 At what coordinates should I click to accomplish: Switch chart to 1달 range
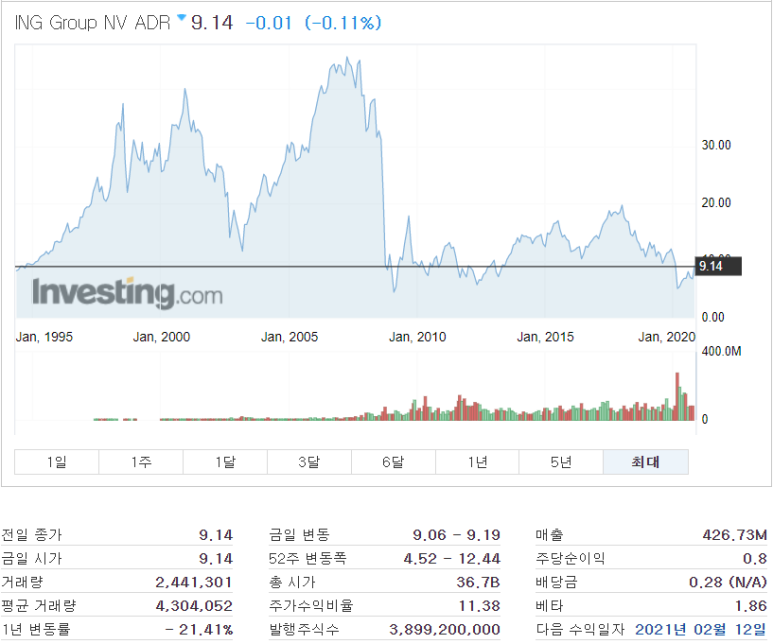pos(225,462)
